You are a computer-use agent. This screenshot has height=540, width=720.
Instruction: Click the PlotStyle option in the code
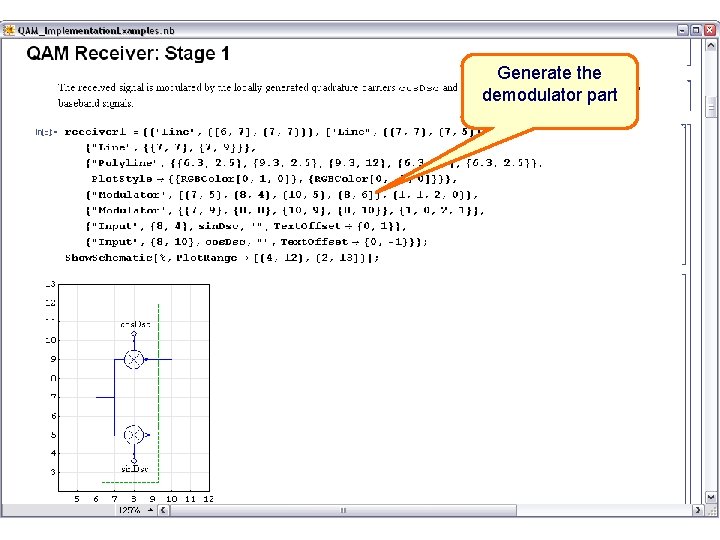[122, 179]
